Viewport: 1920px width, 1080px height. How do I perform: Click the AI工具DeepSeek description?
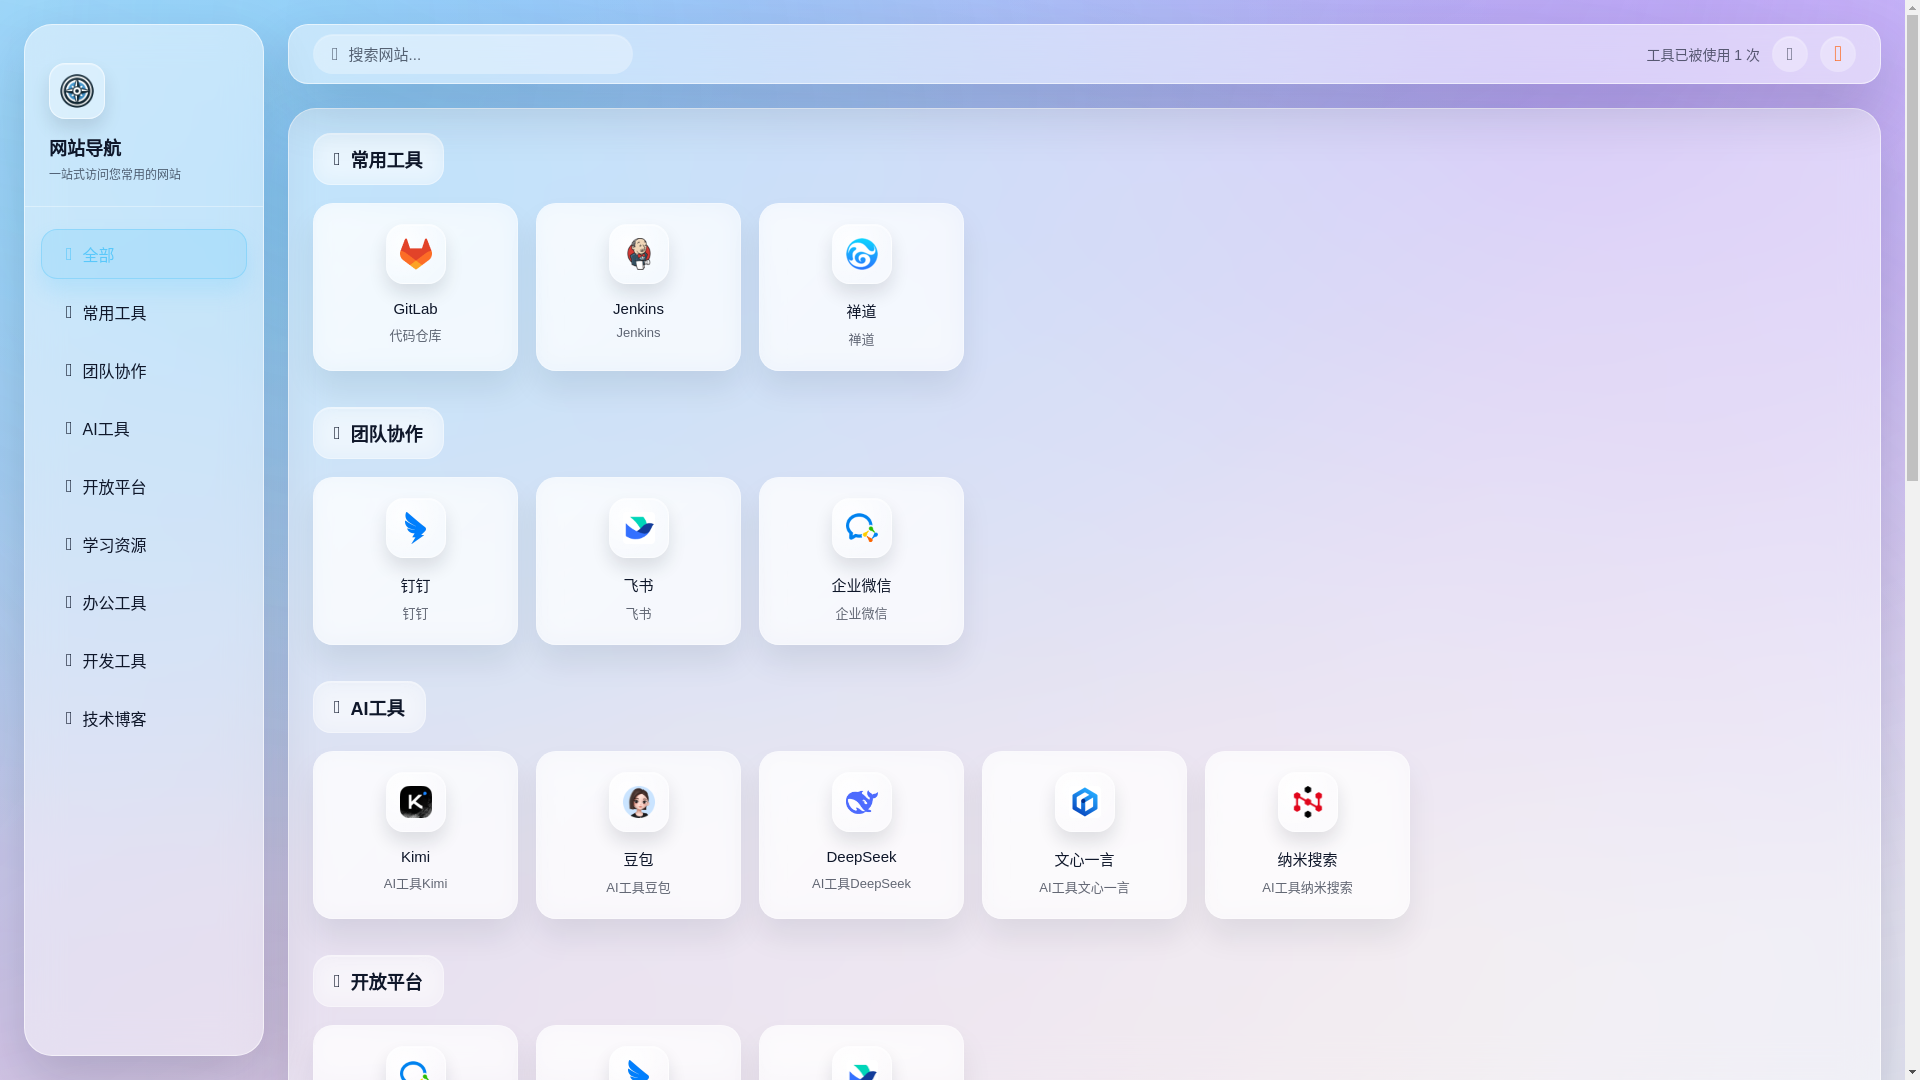point(861,884)
